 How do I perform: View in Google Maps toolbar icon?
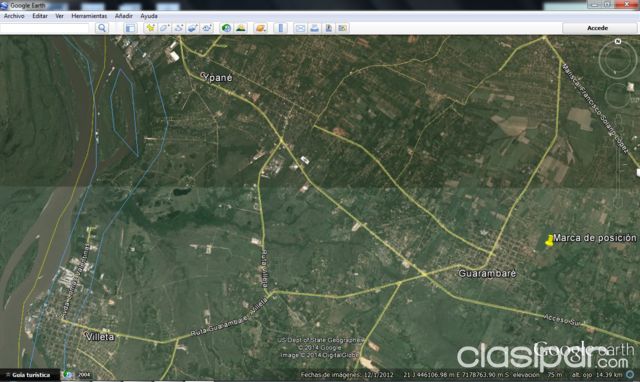(x=342, y=28)
